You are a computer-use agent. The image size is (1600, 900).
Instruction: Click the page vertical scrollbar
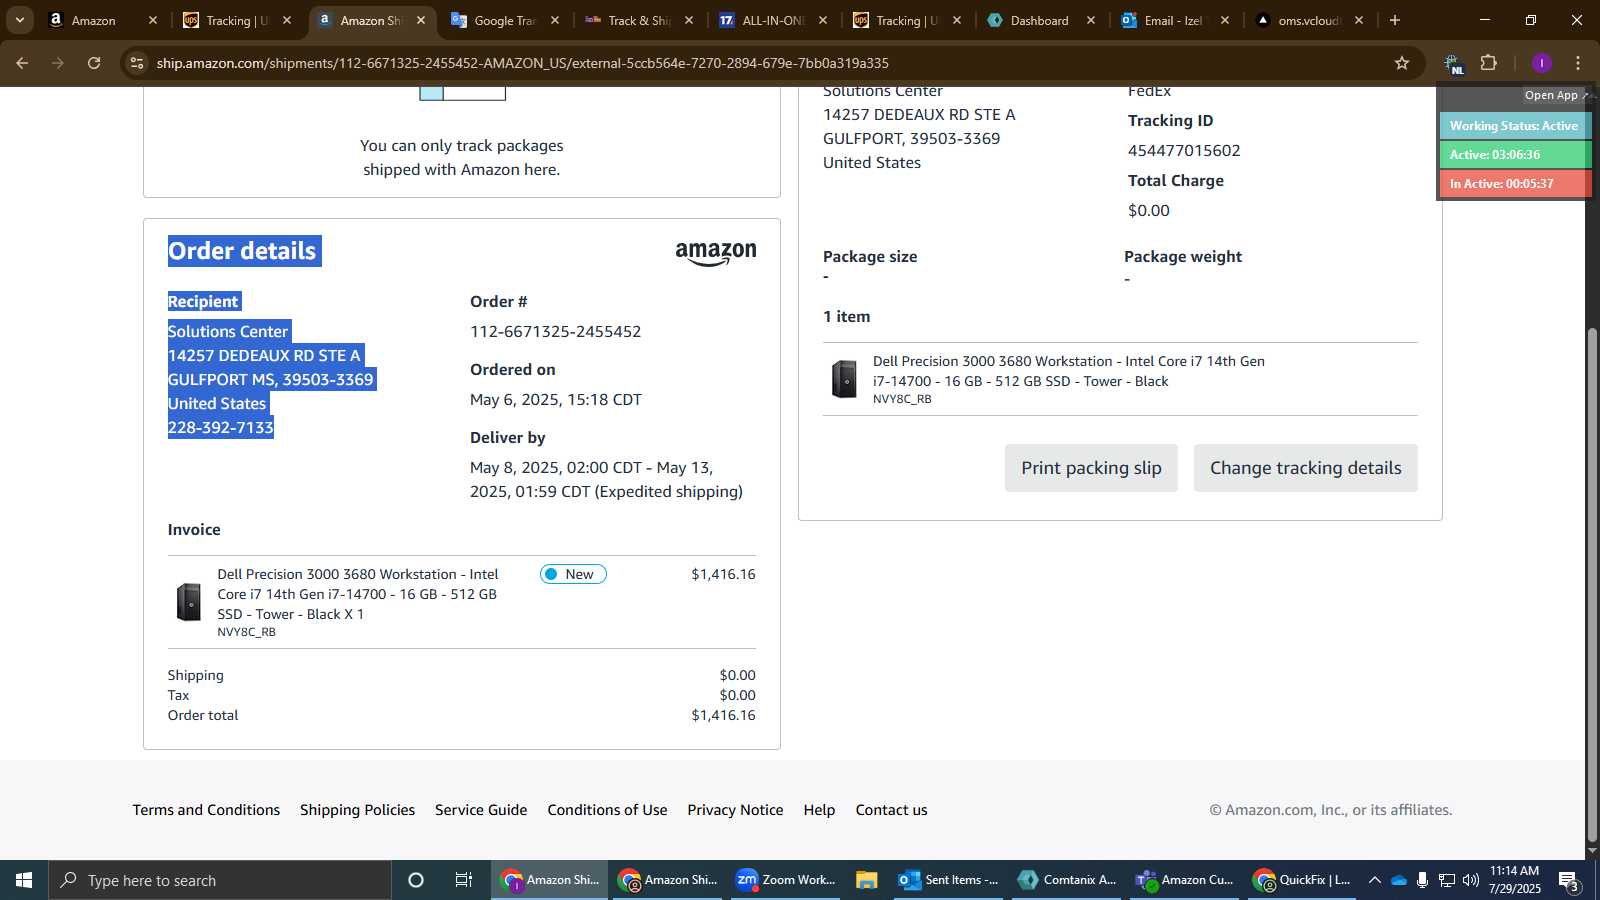pyautogui.click(x=1592, y=585)
